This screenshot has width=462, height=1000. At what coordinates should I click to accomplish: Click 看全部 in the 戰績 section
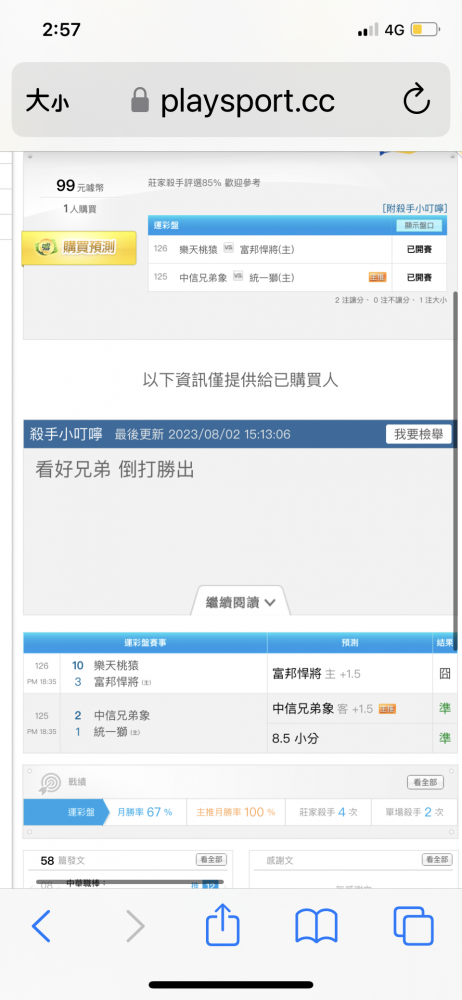[x=425, y=783]
